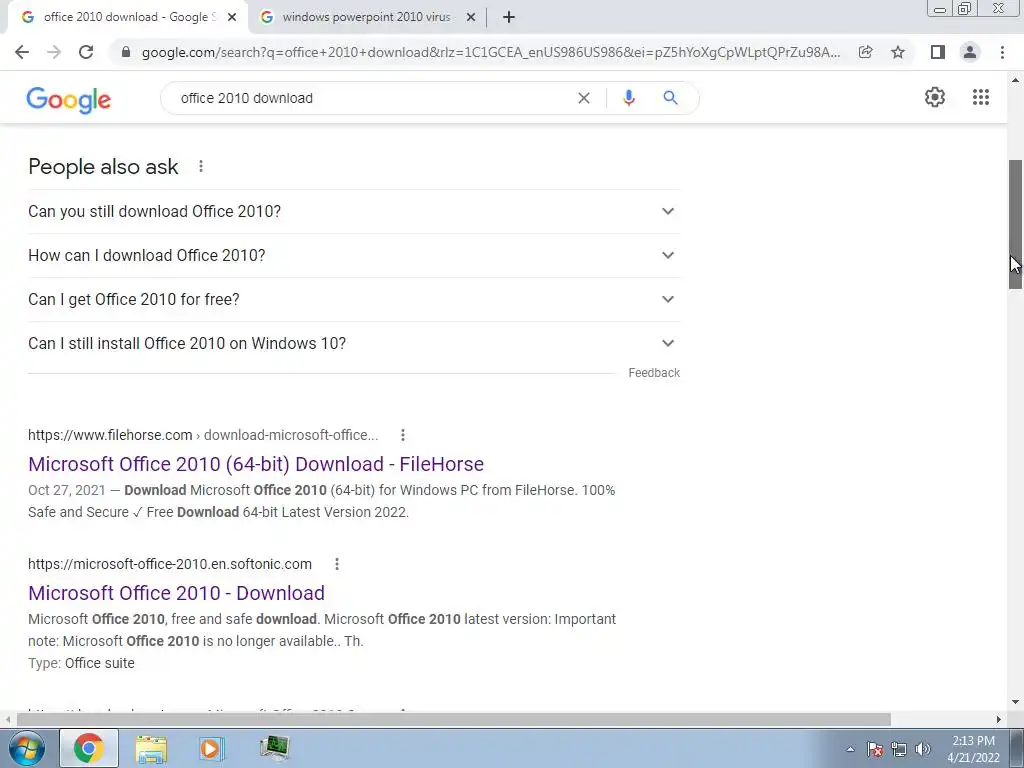Switch to windows powerpoint 2010 virus tab
The image size is (1024, 768).
tap(367, 17)
